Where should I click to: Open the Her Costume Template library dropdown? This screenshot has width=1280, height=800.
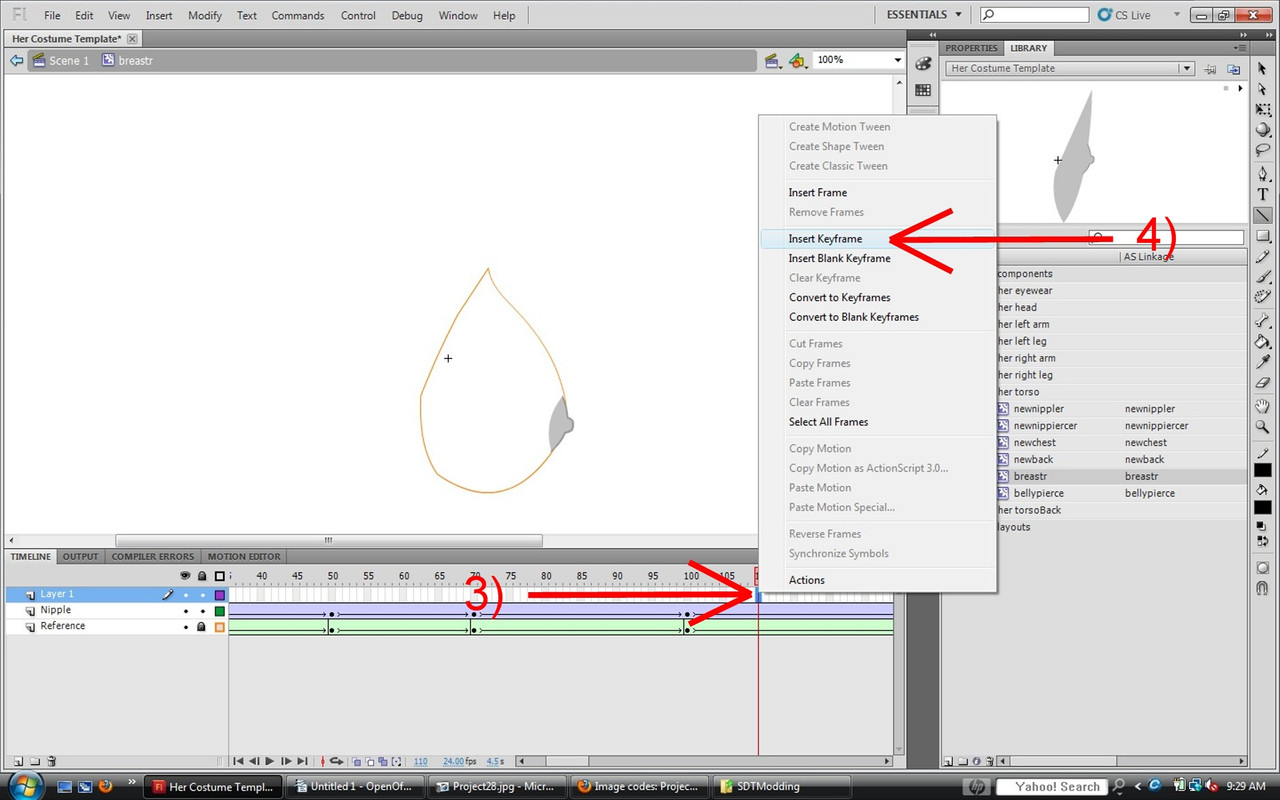1186,69
